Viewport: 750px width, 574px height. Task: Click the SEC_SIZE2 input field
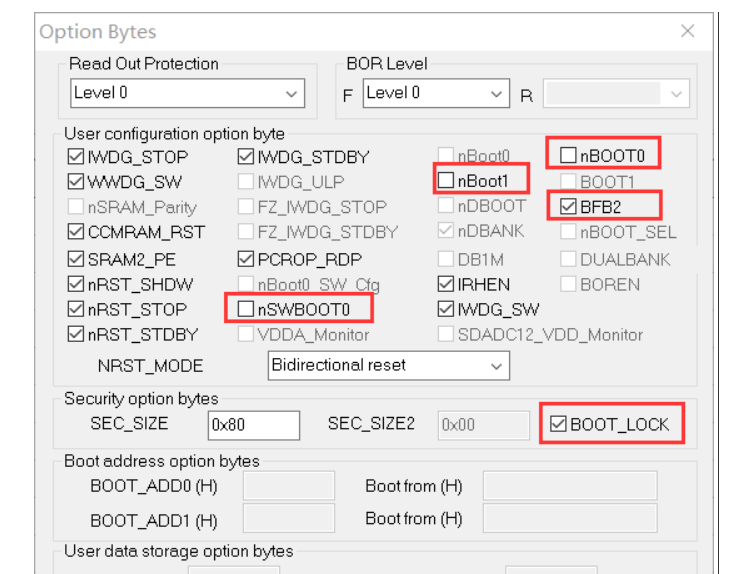click(x=484, y=425)
